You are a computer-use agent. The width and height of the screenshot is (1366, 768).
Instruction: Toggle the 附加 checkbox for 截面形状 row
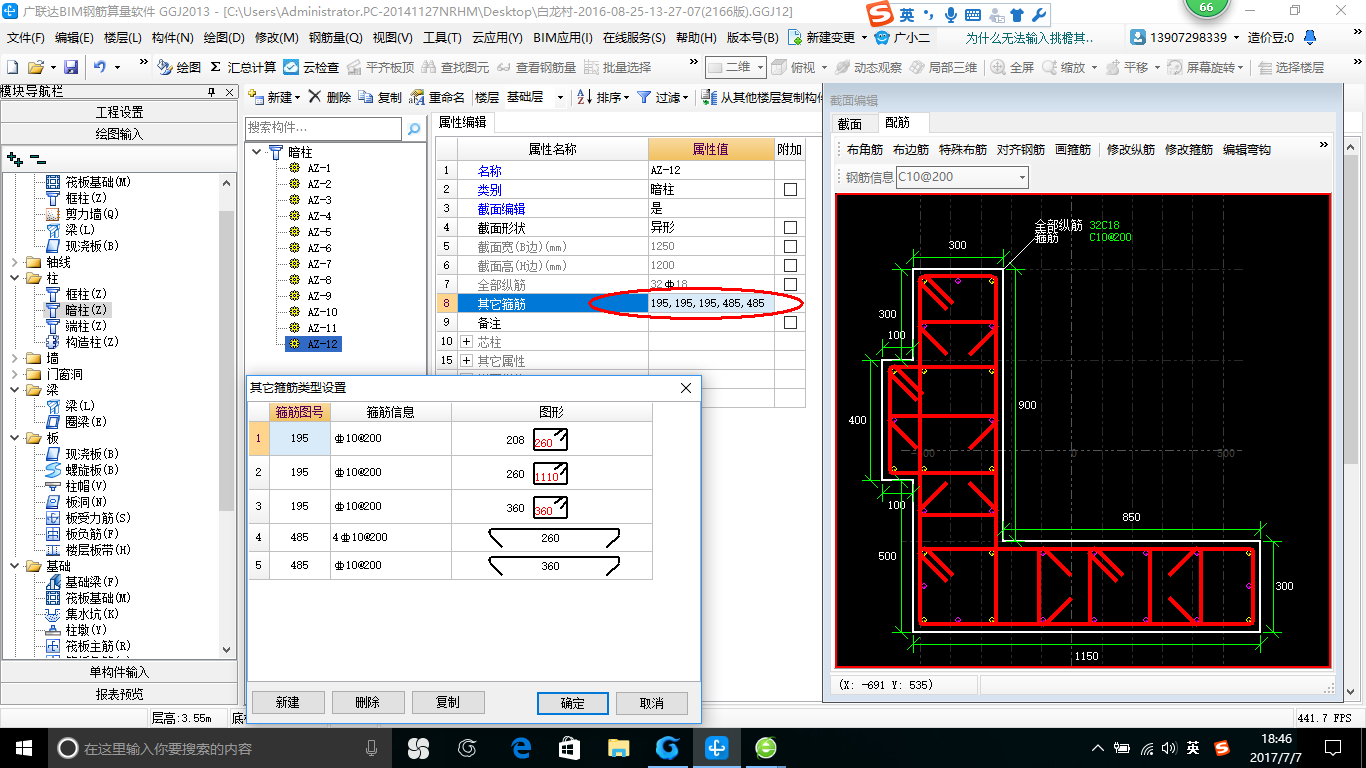[790, 228]
